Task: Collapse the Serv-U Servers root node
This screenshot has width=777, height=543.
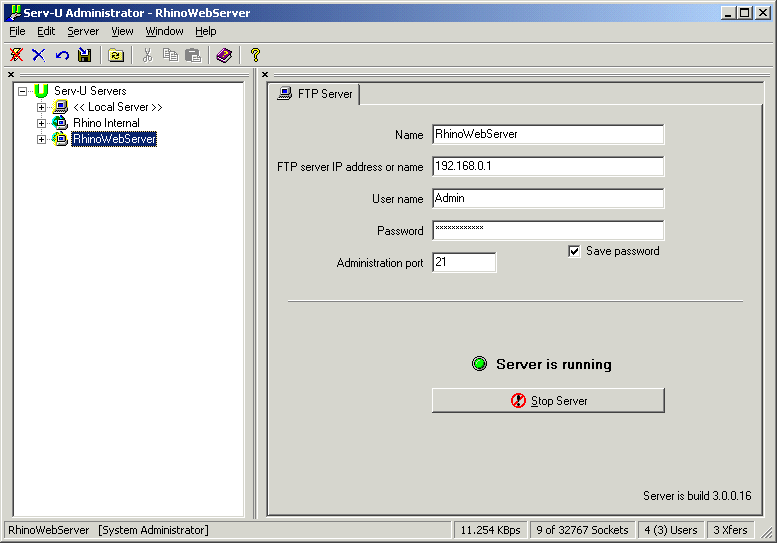Action: tap(22, 91)
